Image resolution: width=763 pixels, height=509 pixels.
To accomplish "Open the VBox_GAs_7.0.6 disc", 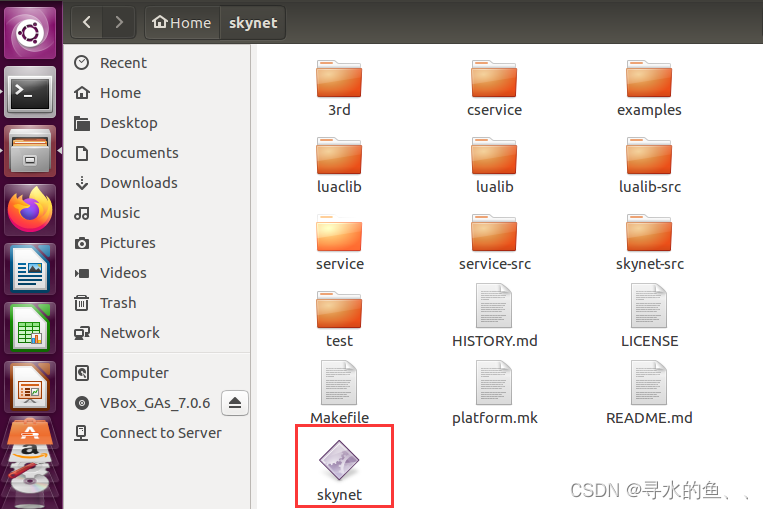I will [142, 403].
